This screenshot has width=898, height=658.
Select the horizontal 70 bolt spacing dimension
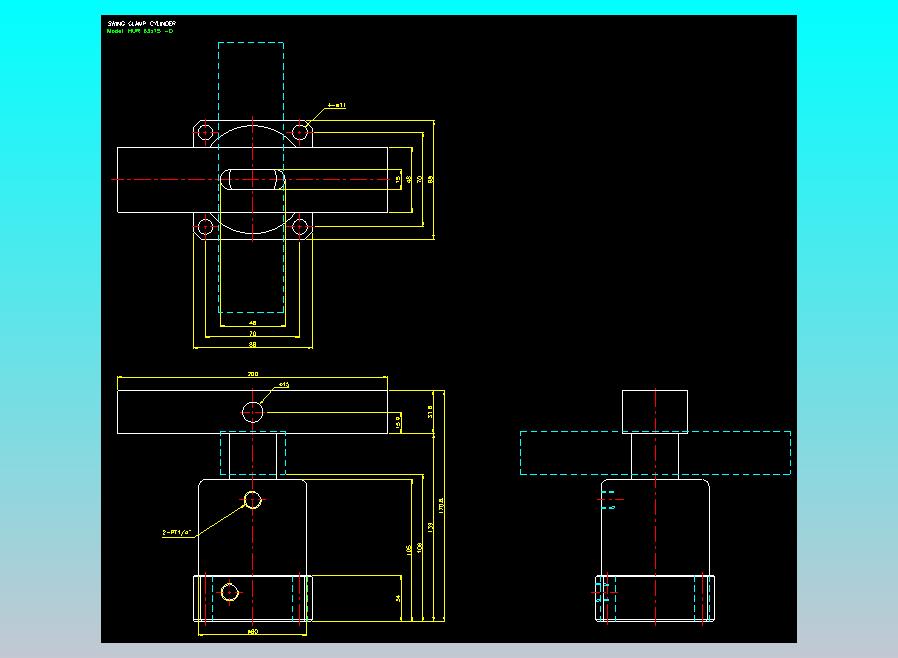click(253, 334)
